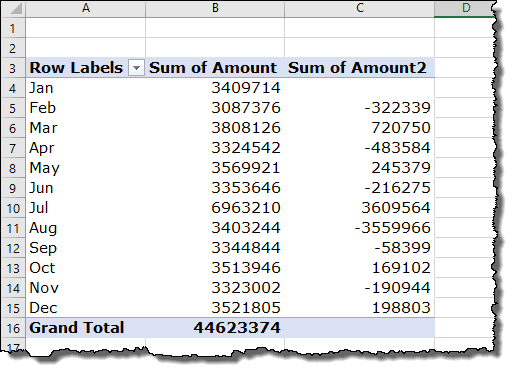Click the cell with value -58399

[359, 248]
